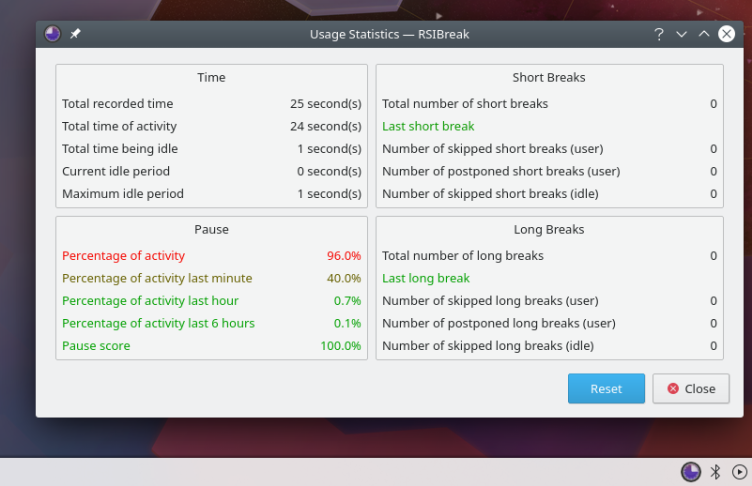This screenshot has width=752, height=486.
Task: Pin the window on all desktops
Action: click(x=76, y=34)
